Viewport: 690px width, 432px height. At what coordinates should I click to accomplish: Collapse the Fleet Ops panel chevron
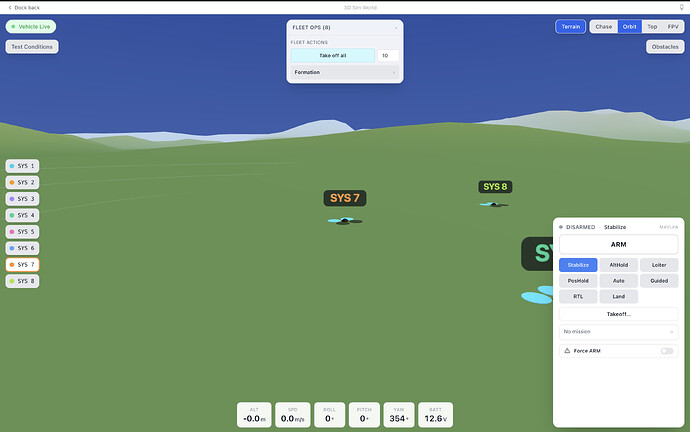pyautogui.click(x=396, y=28)
